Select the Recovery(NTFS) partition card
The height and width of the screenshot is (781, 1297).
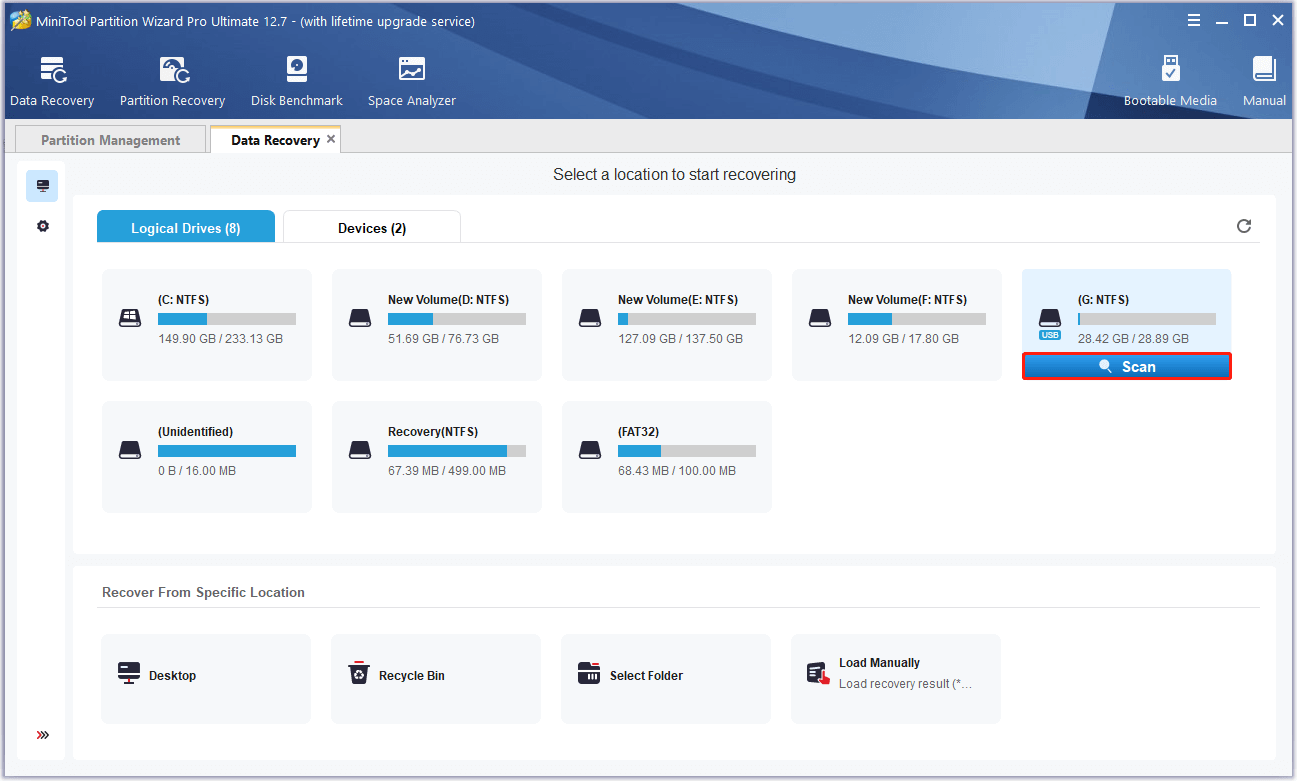click(x=437, y=457)
